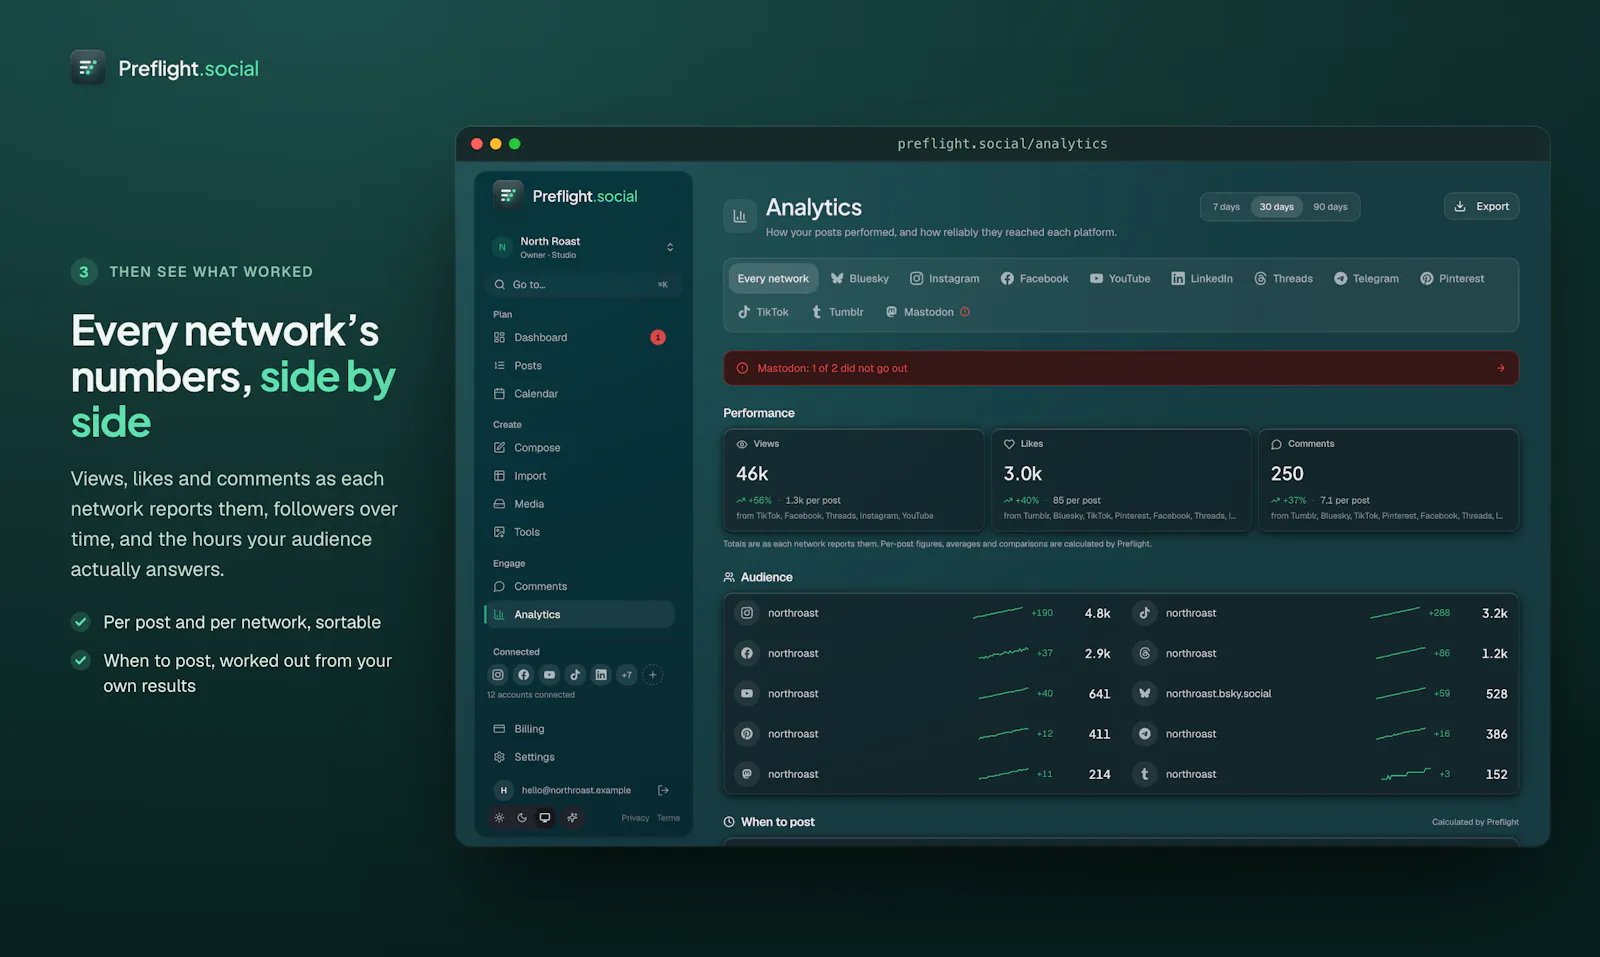Click the connected LinkedIn account icon
This screenshot has width=1600, height=957.
(601, 674)
